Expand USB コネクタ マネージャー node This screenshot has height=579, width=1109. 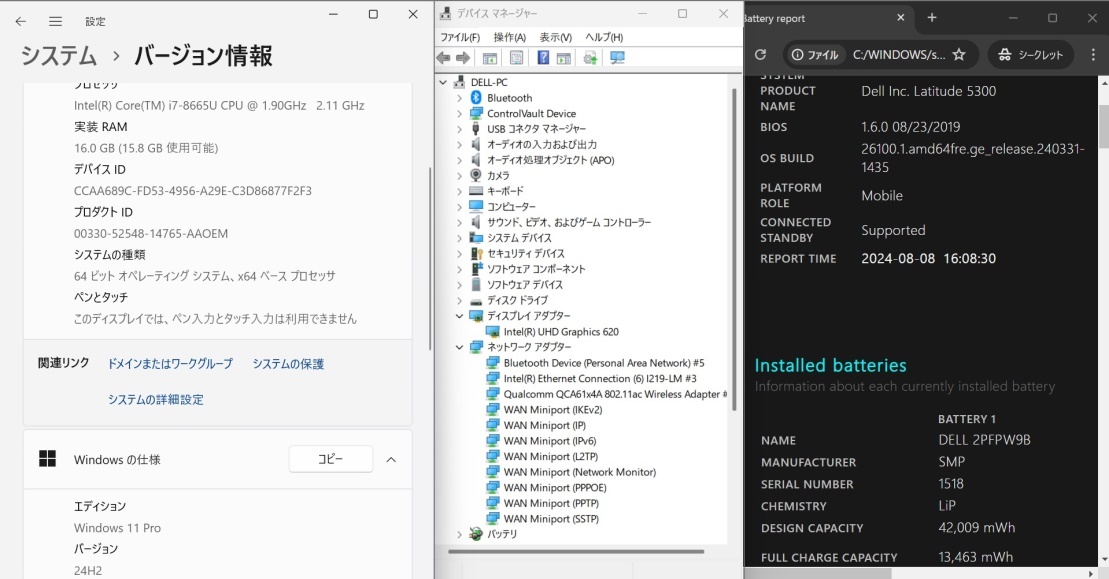[x=460, y=129]
